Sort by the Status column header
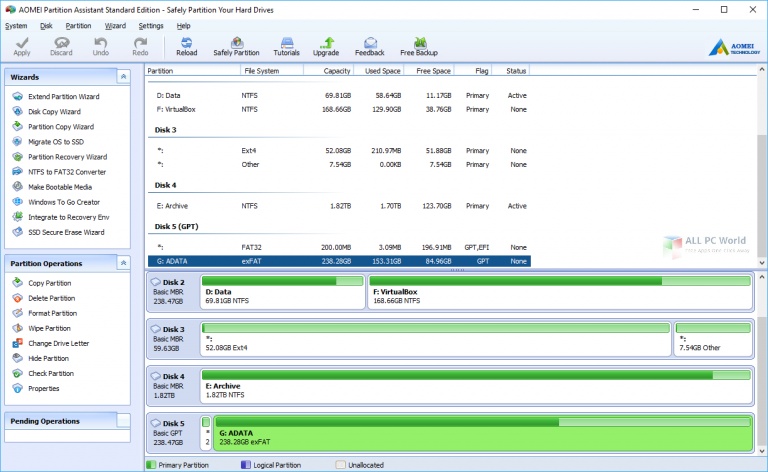This screenshot has width=768, height=472. pos(510,71)
